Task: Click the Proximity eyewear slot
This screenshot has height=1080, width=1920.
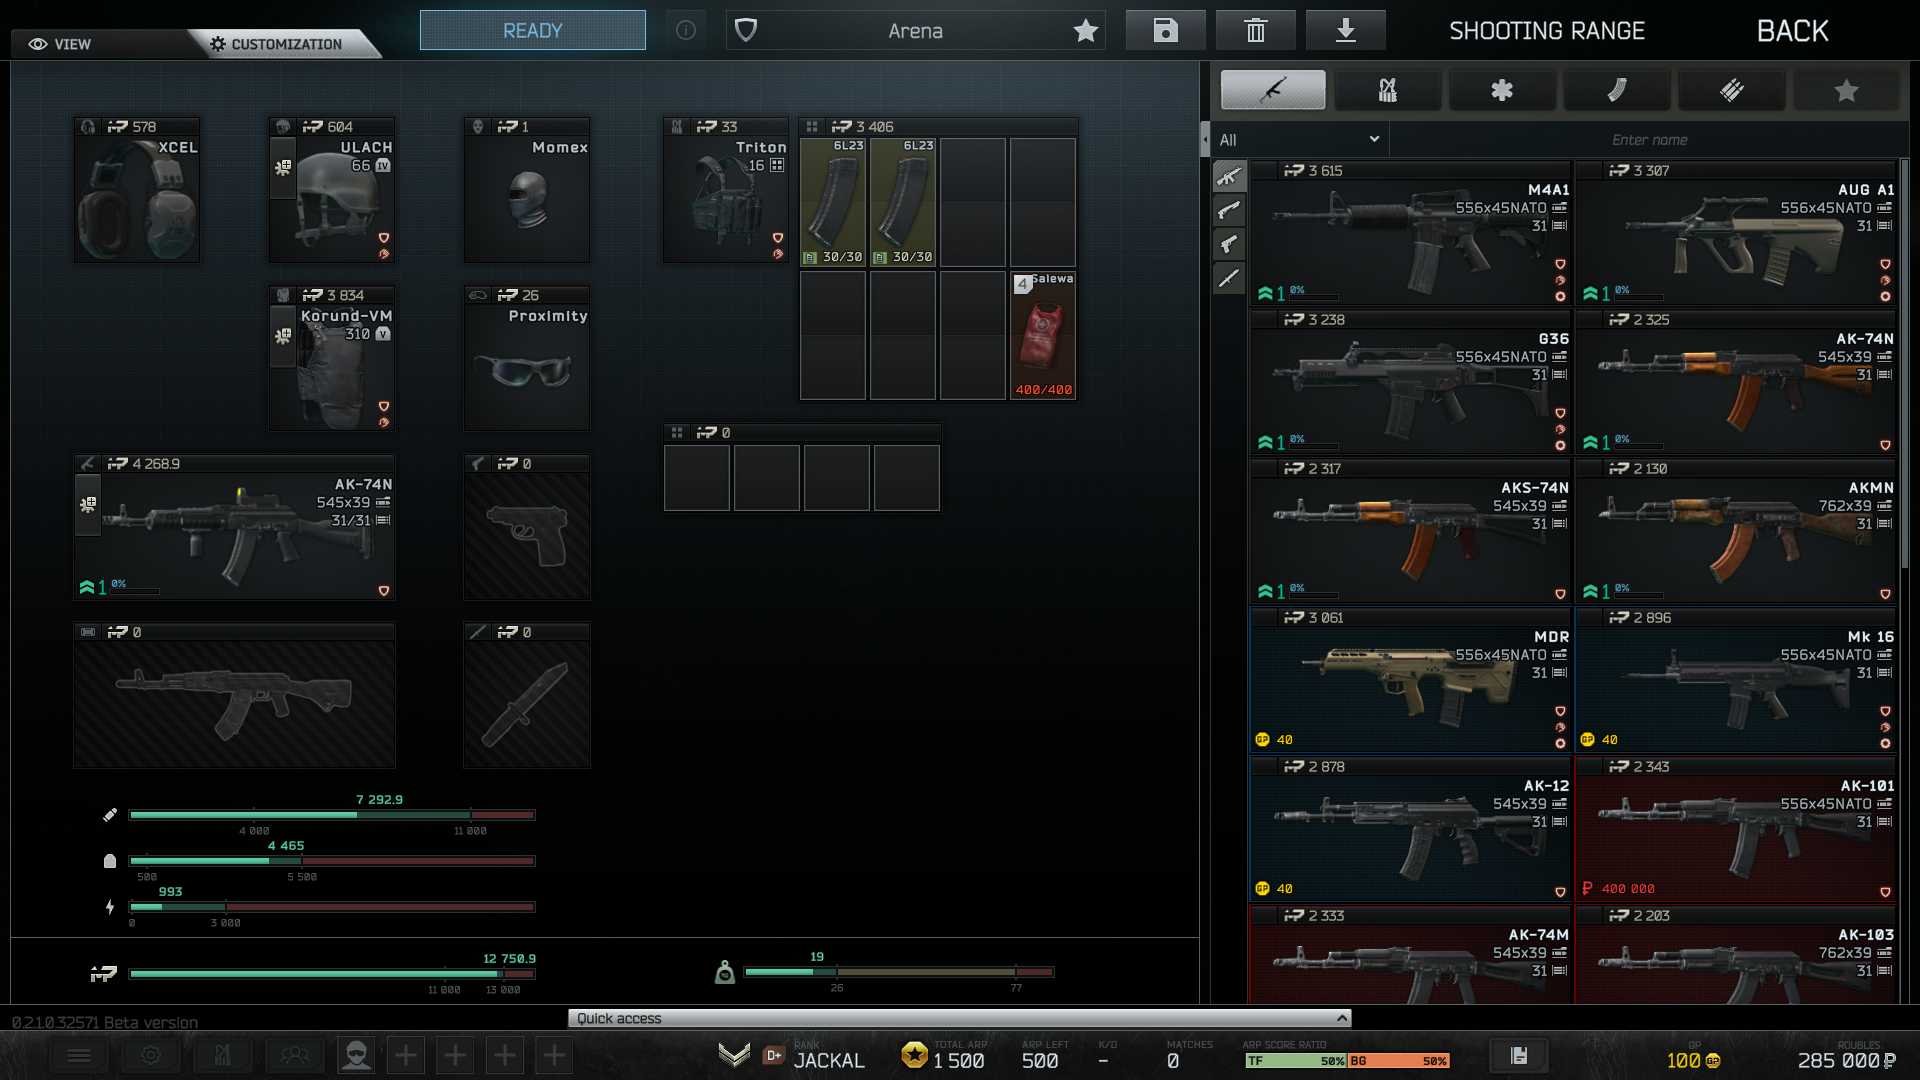Action: [527, 359]
